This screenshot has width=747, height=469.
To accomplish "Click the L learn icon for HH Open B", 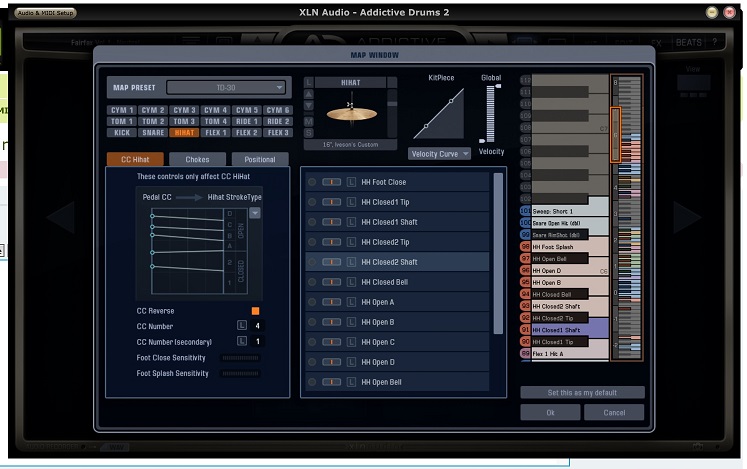I will tap(351, 322).
